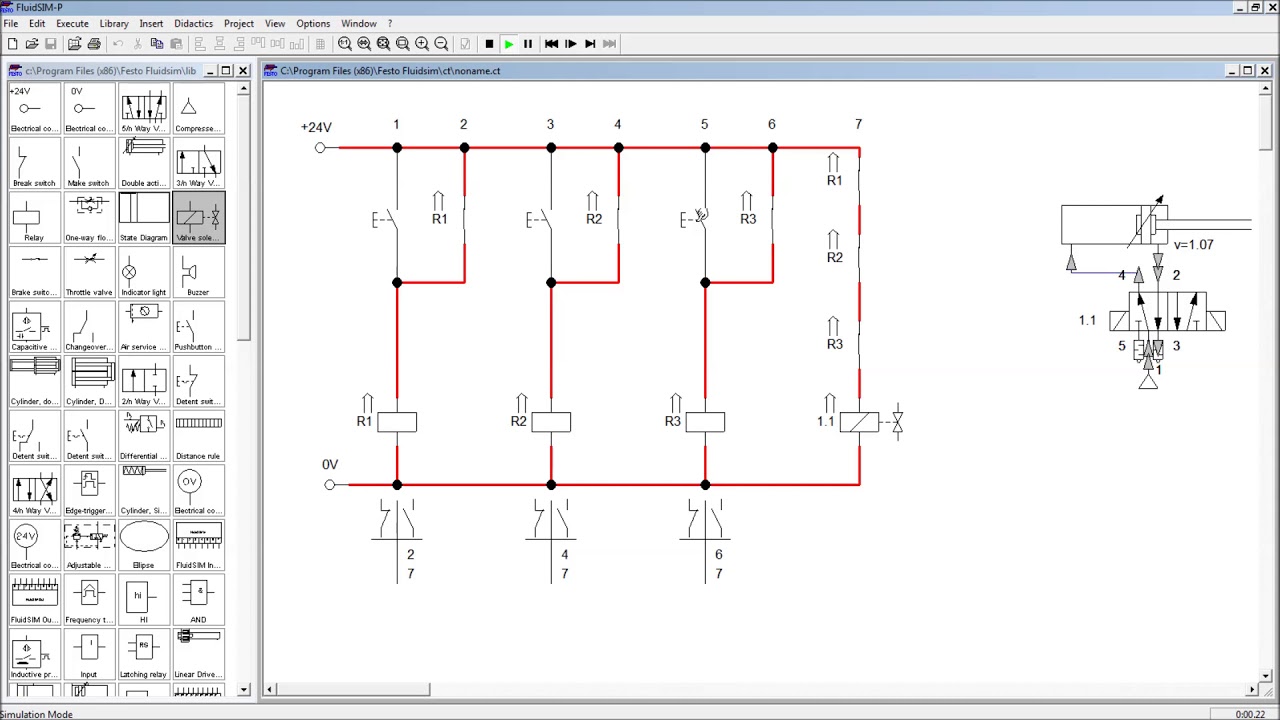The width and height of the screenshot is (1280, 720).
Task: Click the zoom in magnifier icon
Action: pyautogui.click(x=422, y=44)
